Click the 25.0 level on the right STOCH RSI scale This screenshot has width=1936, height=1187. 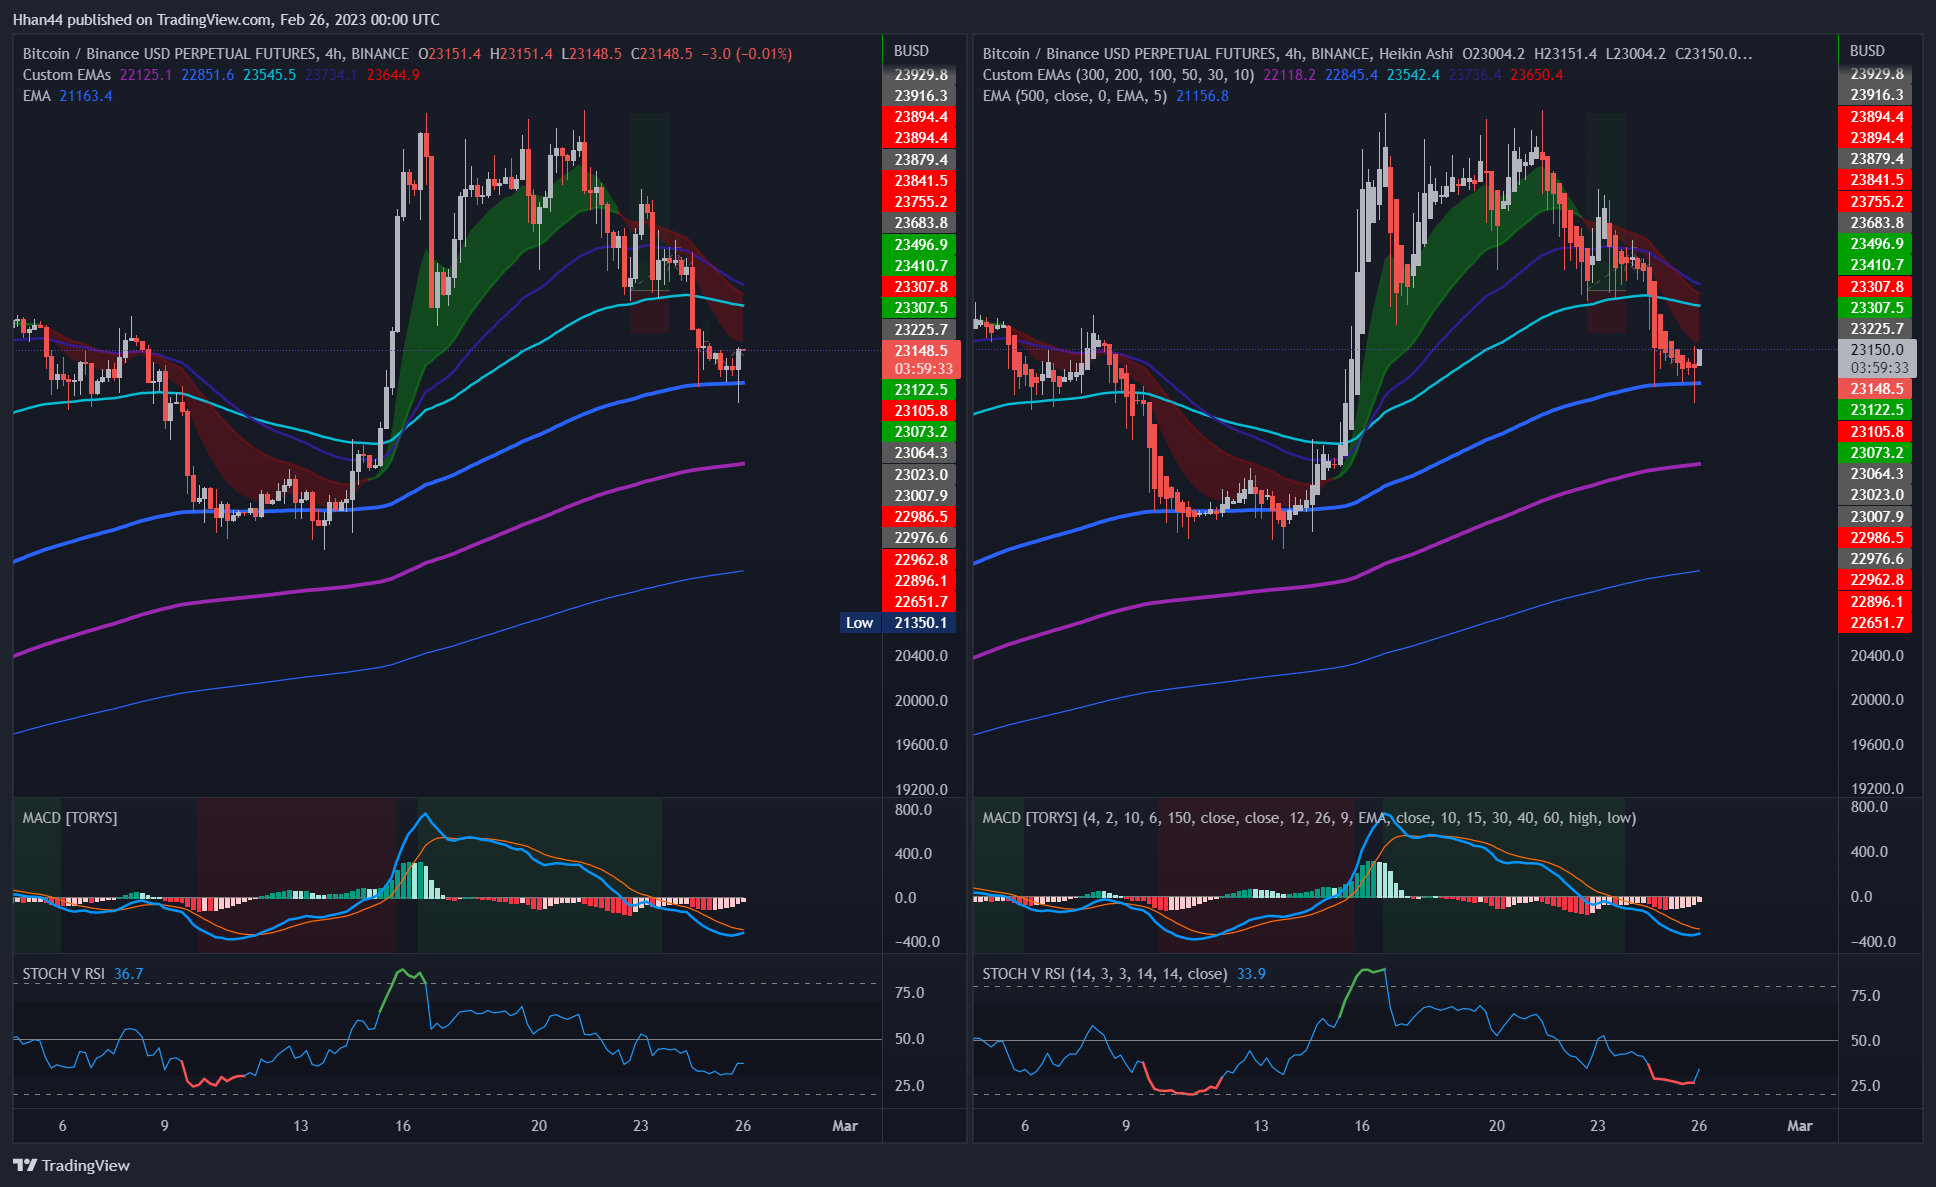coord(1865,1086)
